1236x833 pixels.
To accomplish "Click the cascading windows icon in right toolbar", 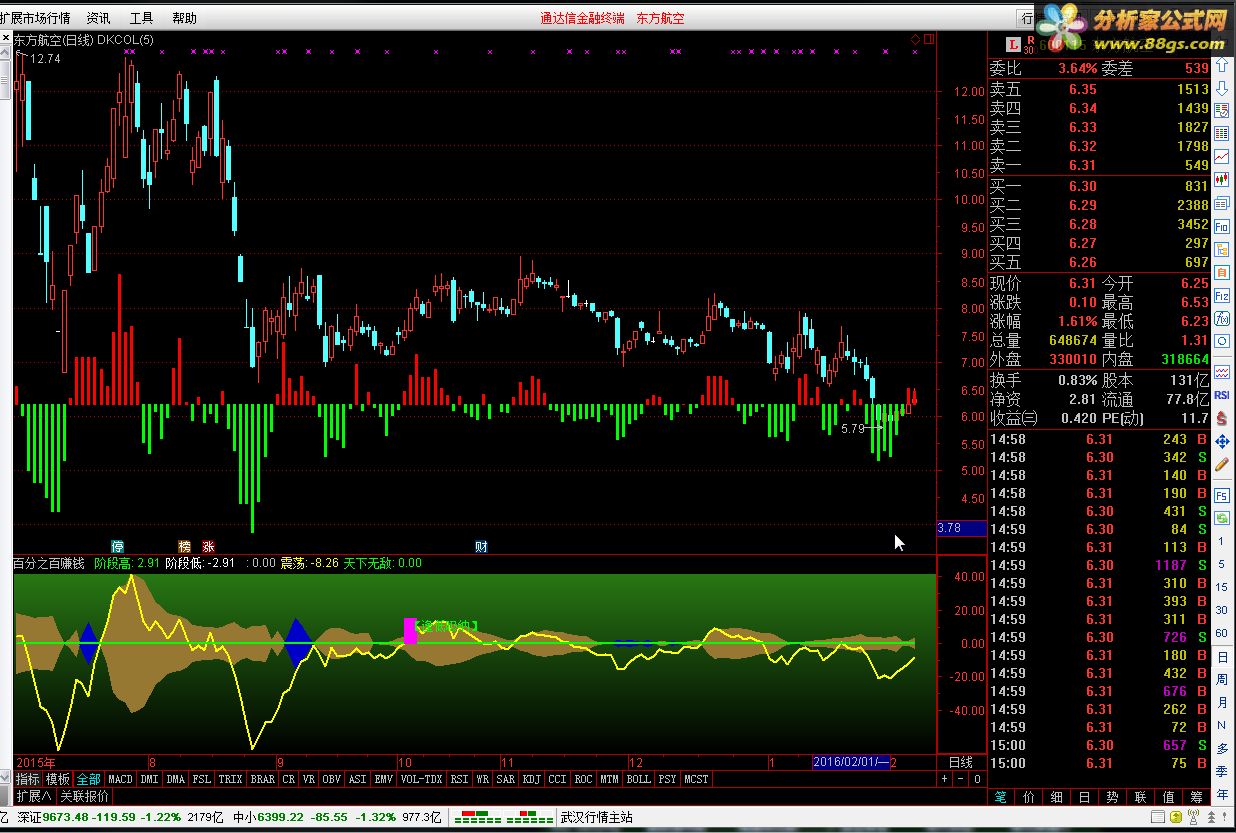I will [x=1222, y=203].
